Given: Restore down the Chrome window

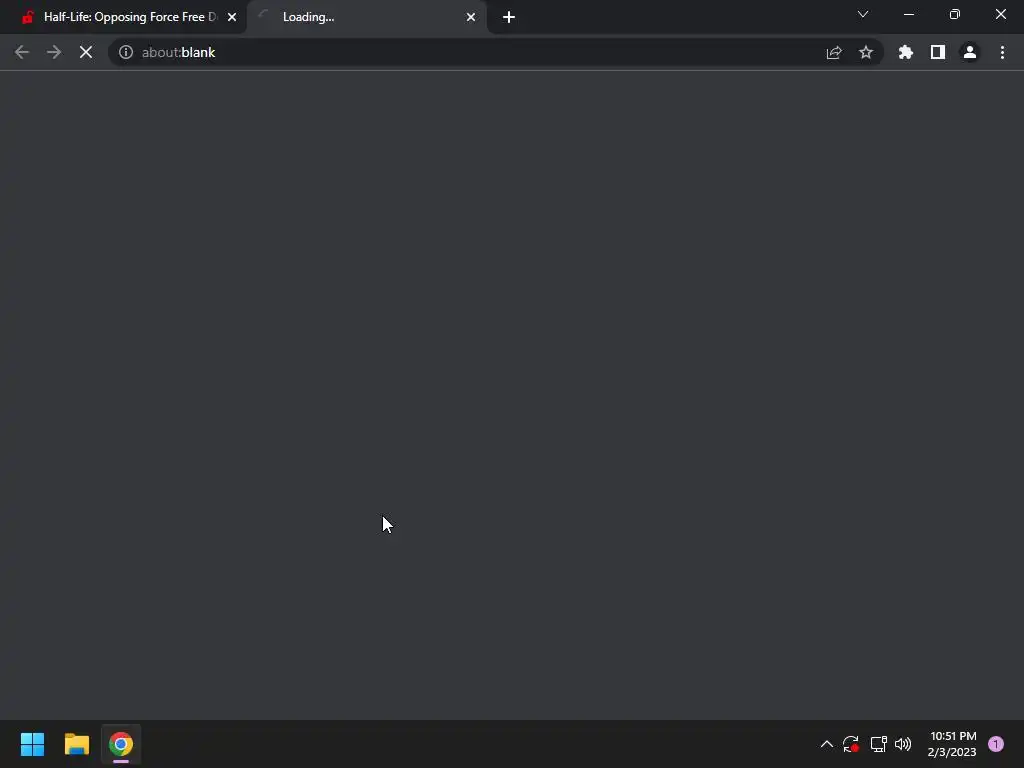Looking at the screenshot, I should point(955,14).
